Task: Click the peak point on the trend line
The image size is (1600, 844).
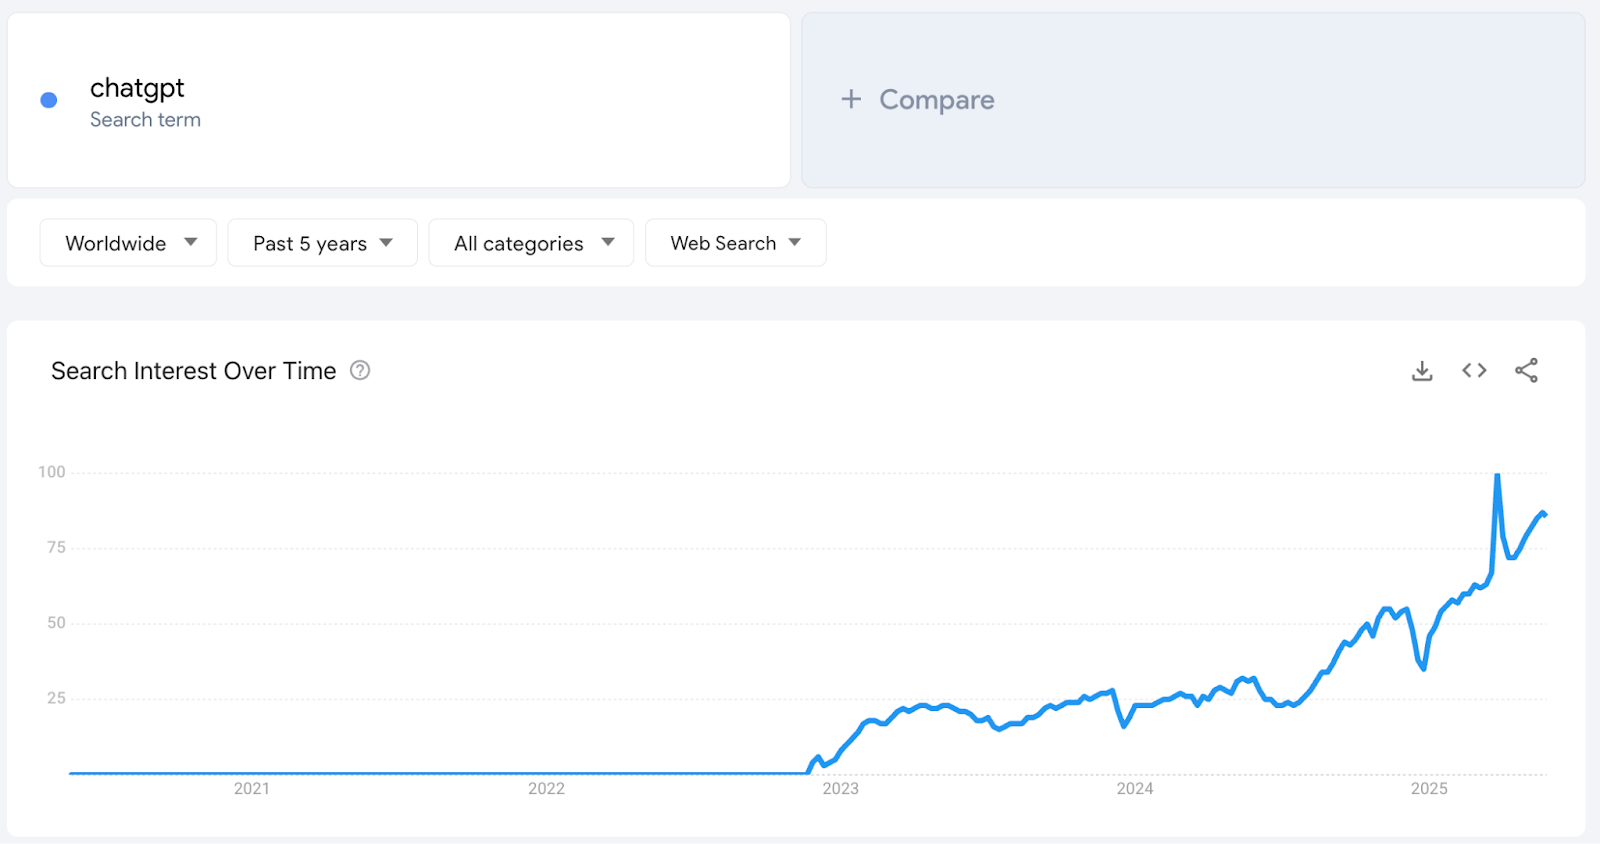Action: point(1497,474)
